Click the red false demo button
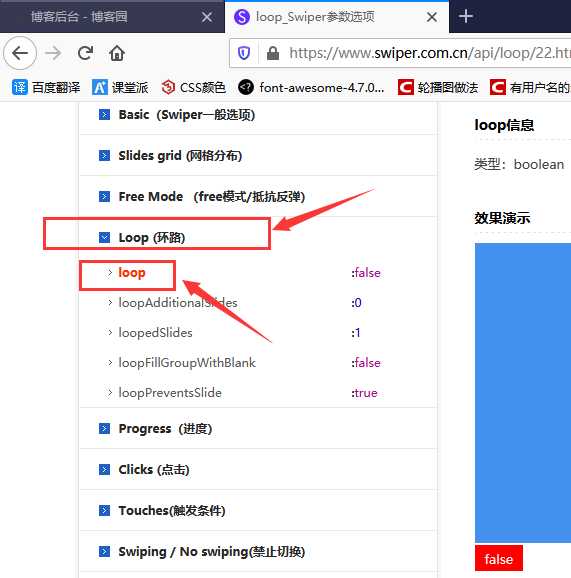 click(x=499, y=558)
